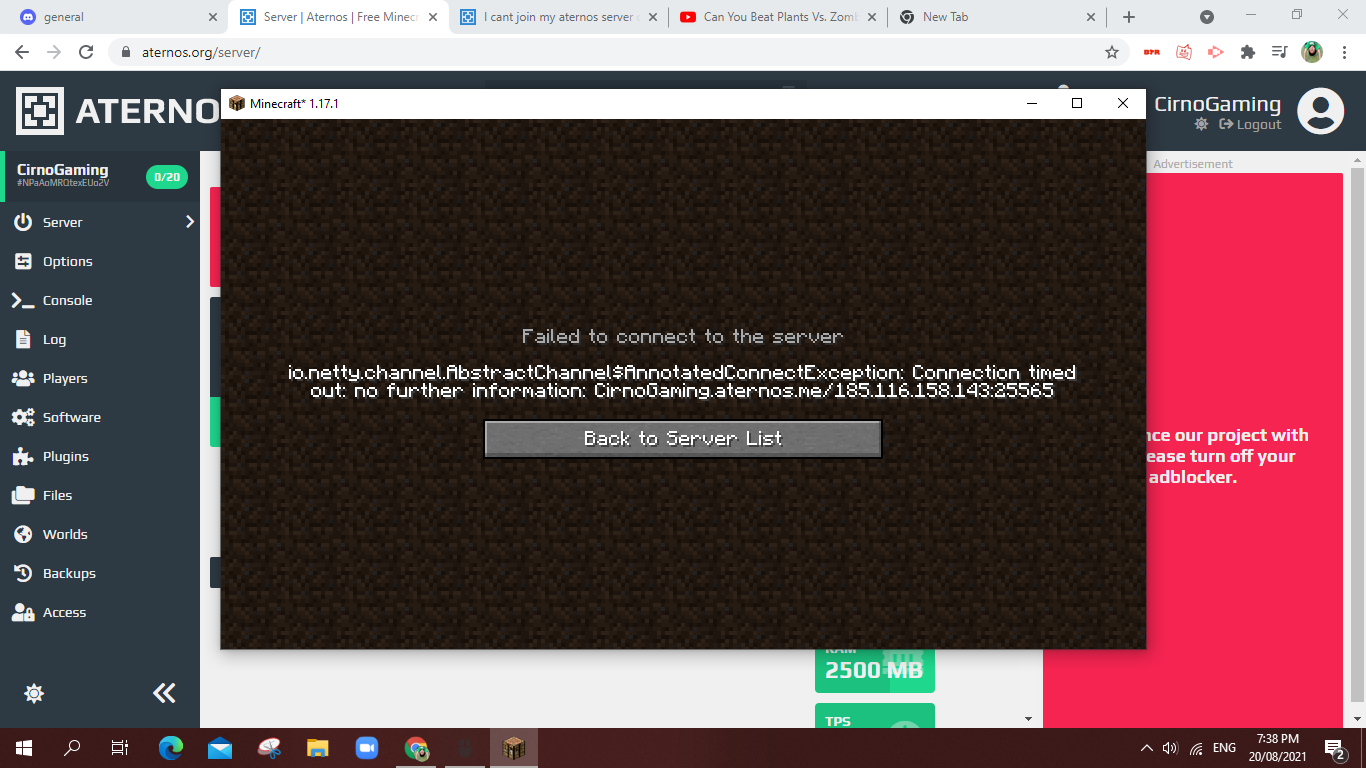Switch to the Discord general tab
The height and width of the screenshot is (768, 1366).
116,17
